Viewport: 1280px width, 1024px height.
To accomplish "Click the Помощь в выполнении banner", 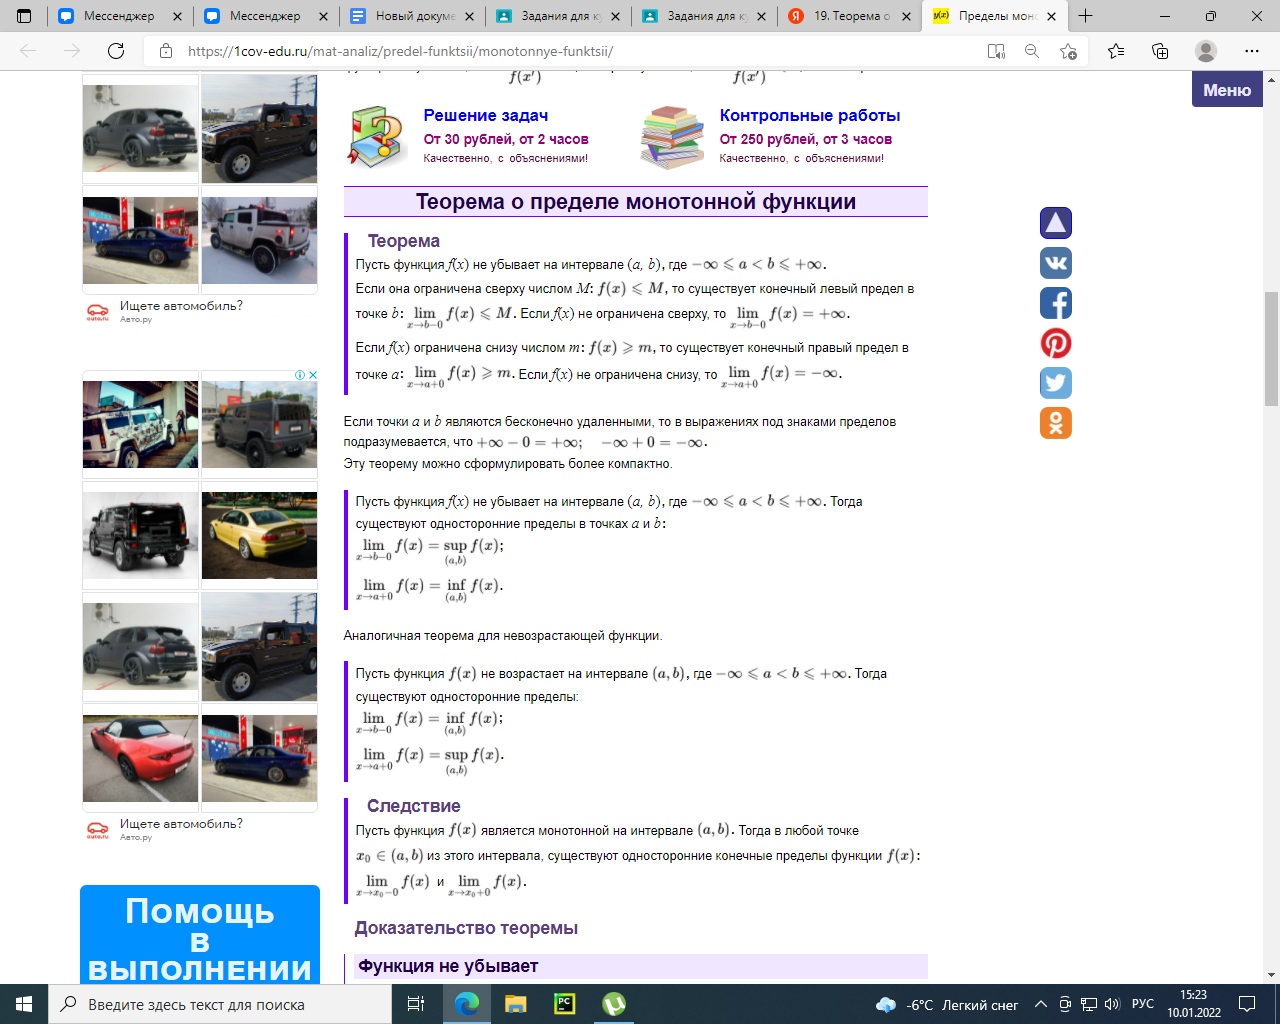I will pyautogui.click(x=200, y=934).
